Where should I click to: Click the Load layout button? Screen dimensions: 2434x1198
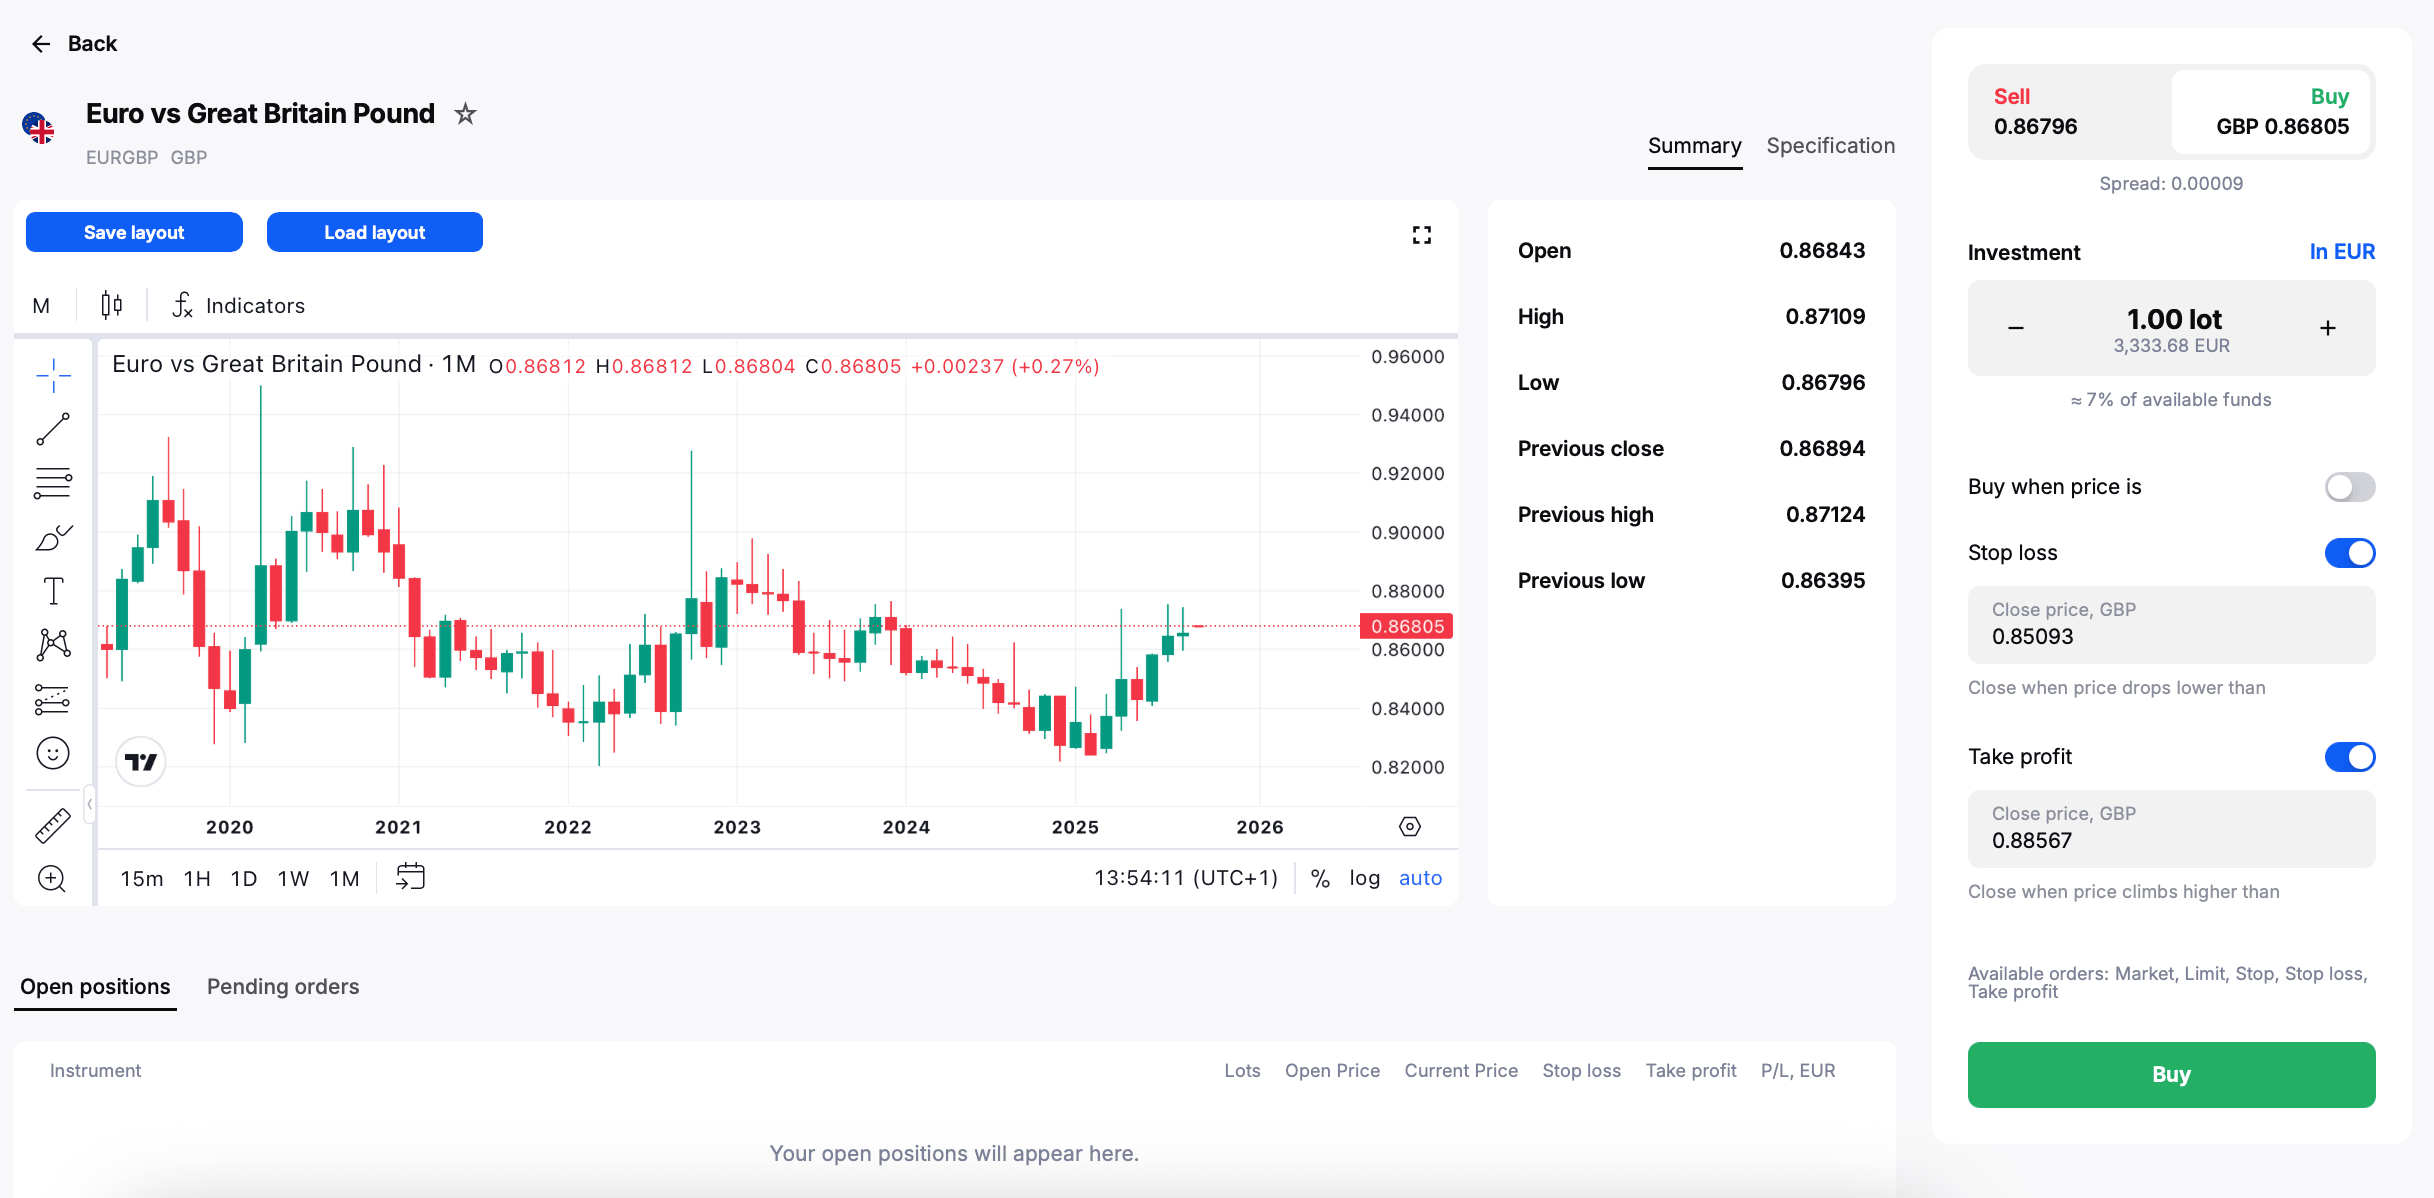click(x=375, y=232)
